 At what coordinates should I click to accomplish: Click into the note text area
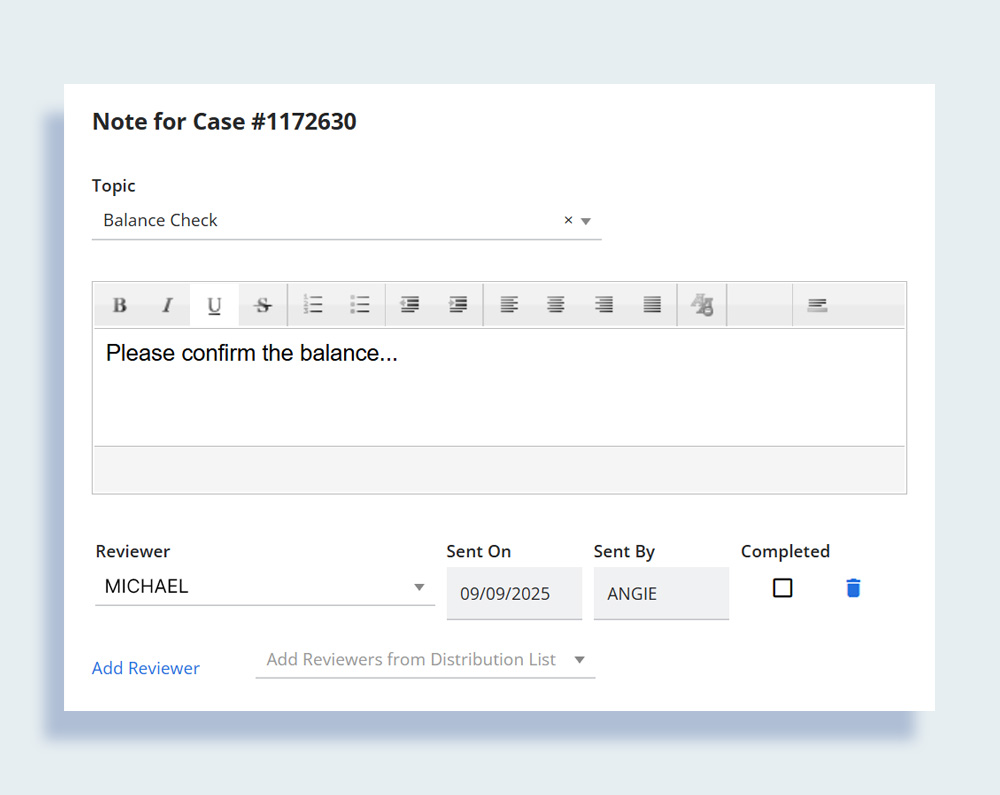[x=498, y=390]
